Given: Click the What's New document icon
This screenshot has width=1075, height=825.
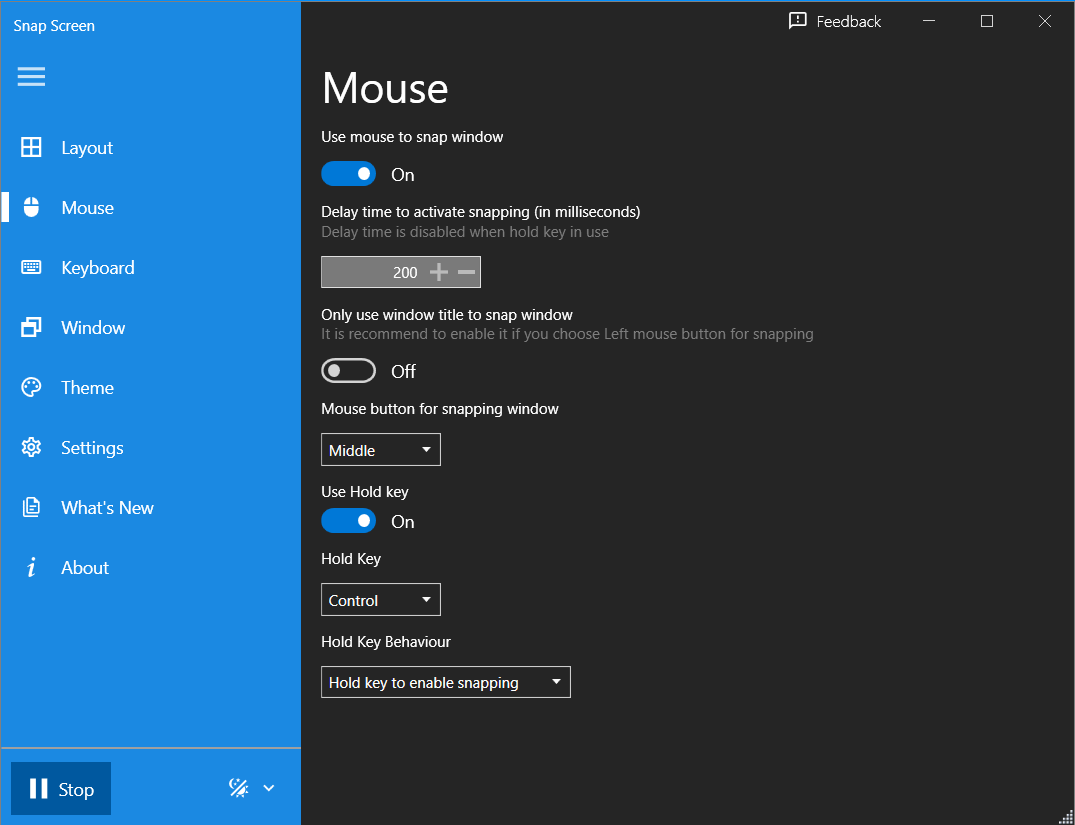Looking at the screenshot, I should pos(31,507).
